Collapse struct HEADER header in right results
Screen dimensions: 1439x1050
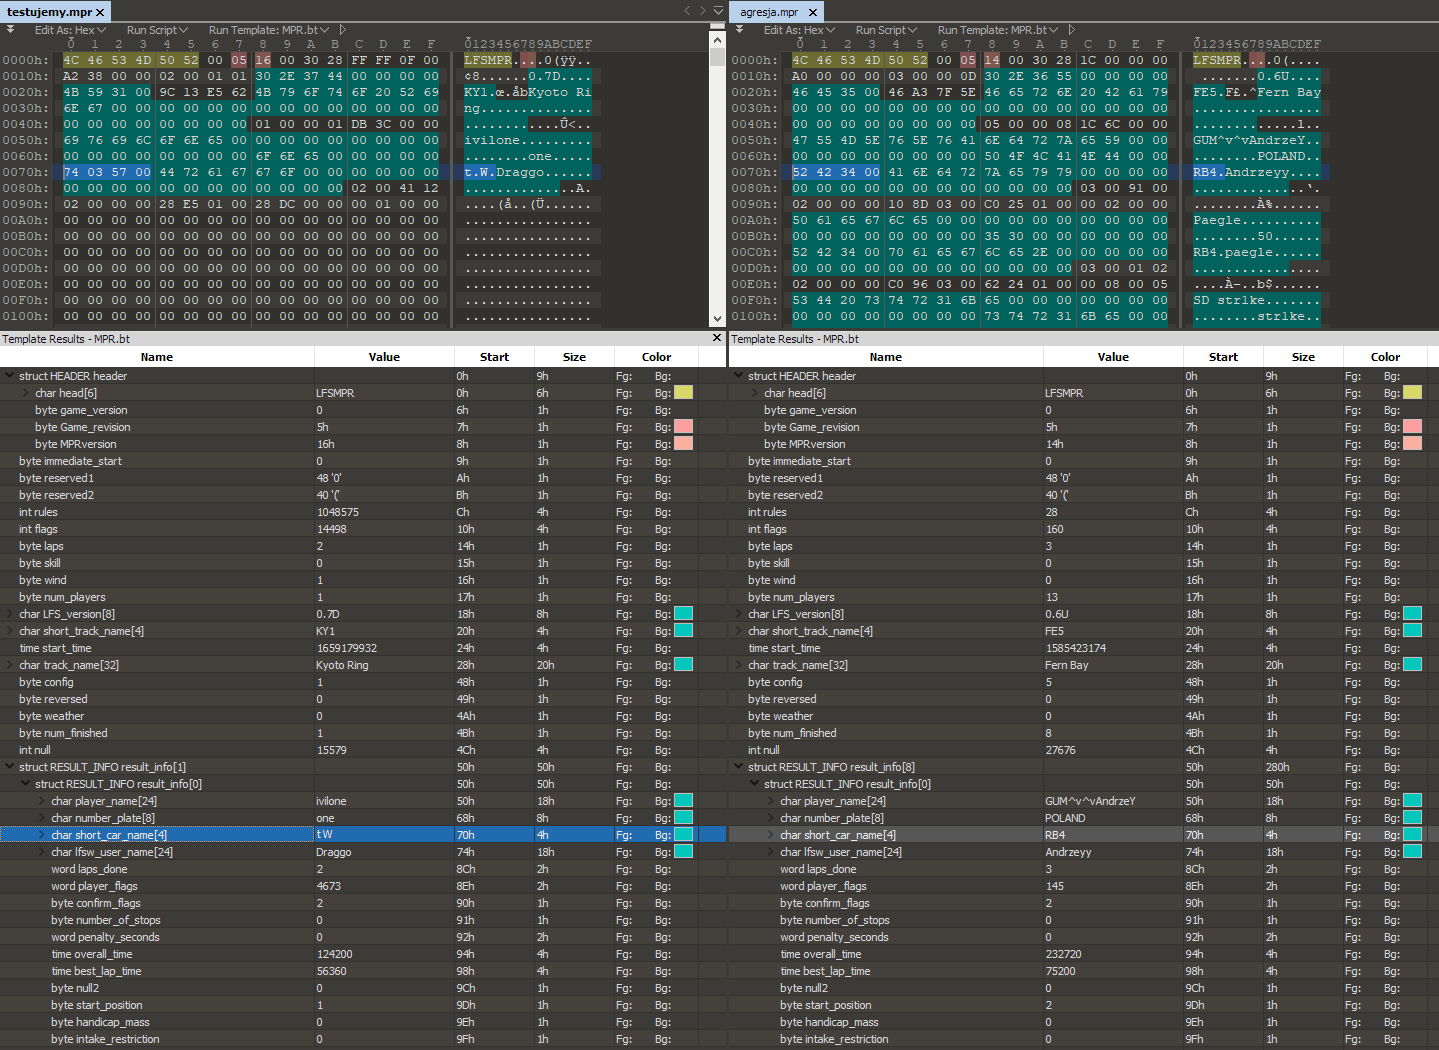click(739, 376)
